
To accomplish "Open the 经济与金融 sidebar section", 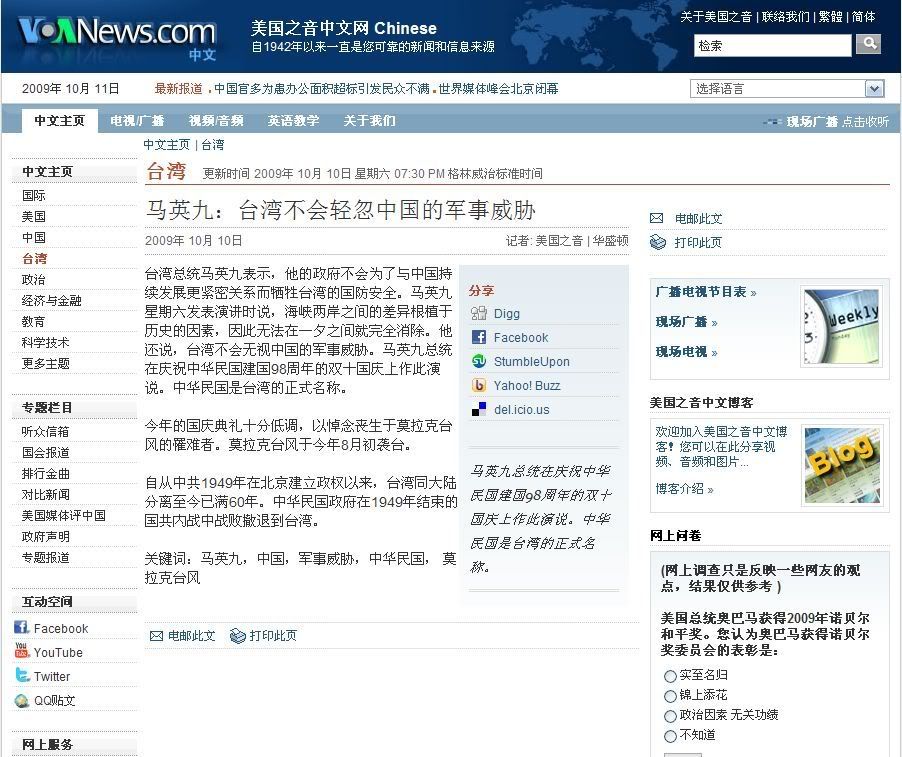I will (52, 301).
